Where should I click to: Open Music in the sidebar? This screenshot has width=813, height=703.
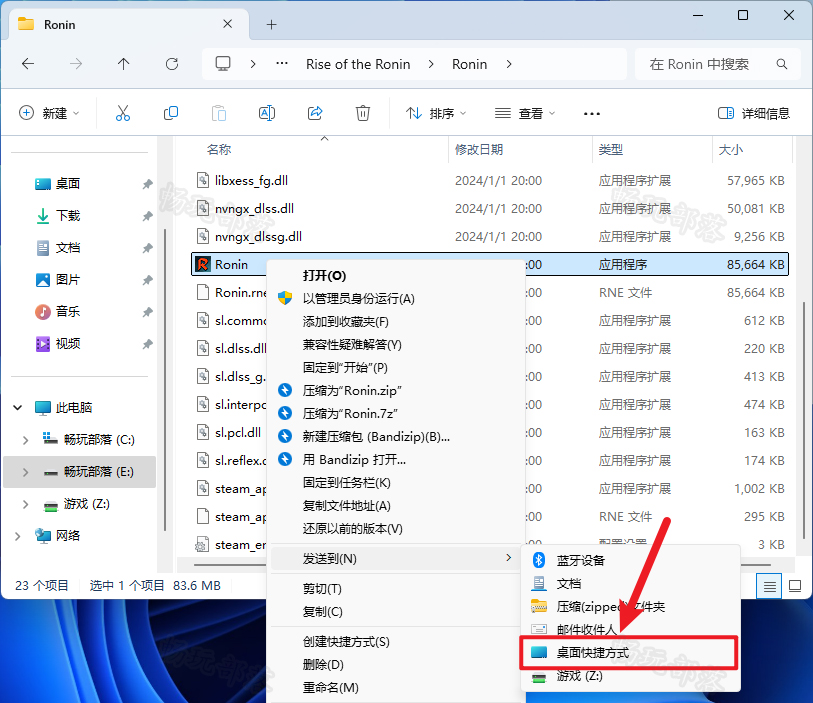(x=67, y=312)
